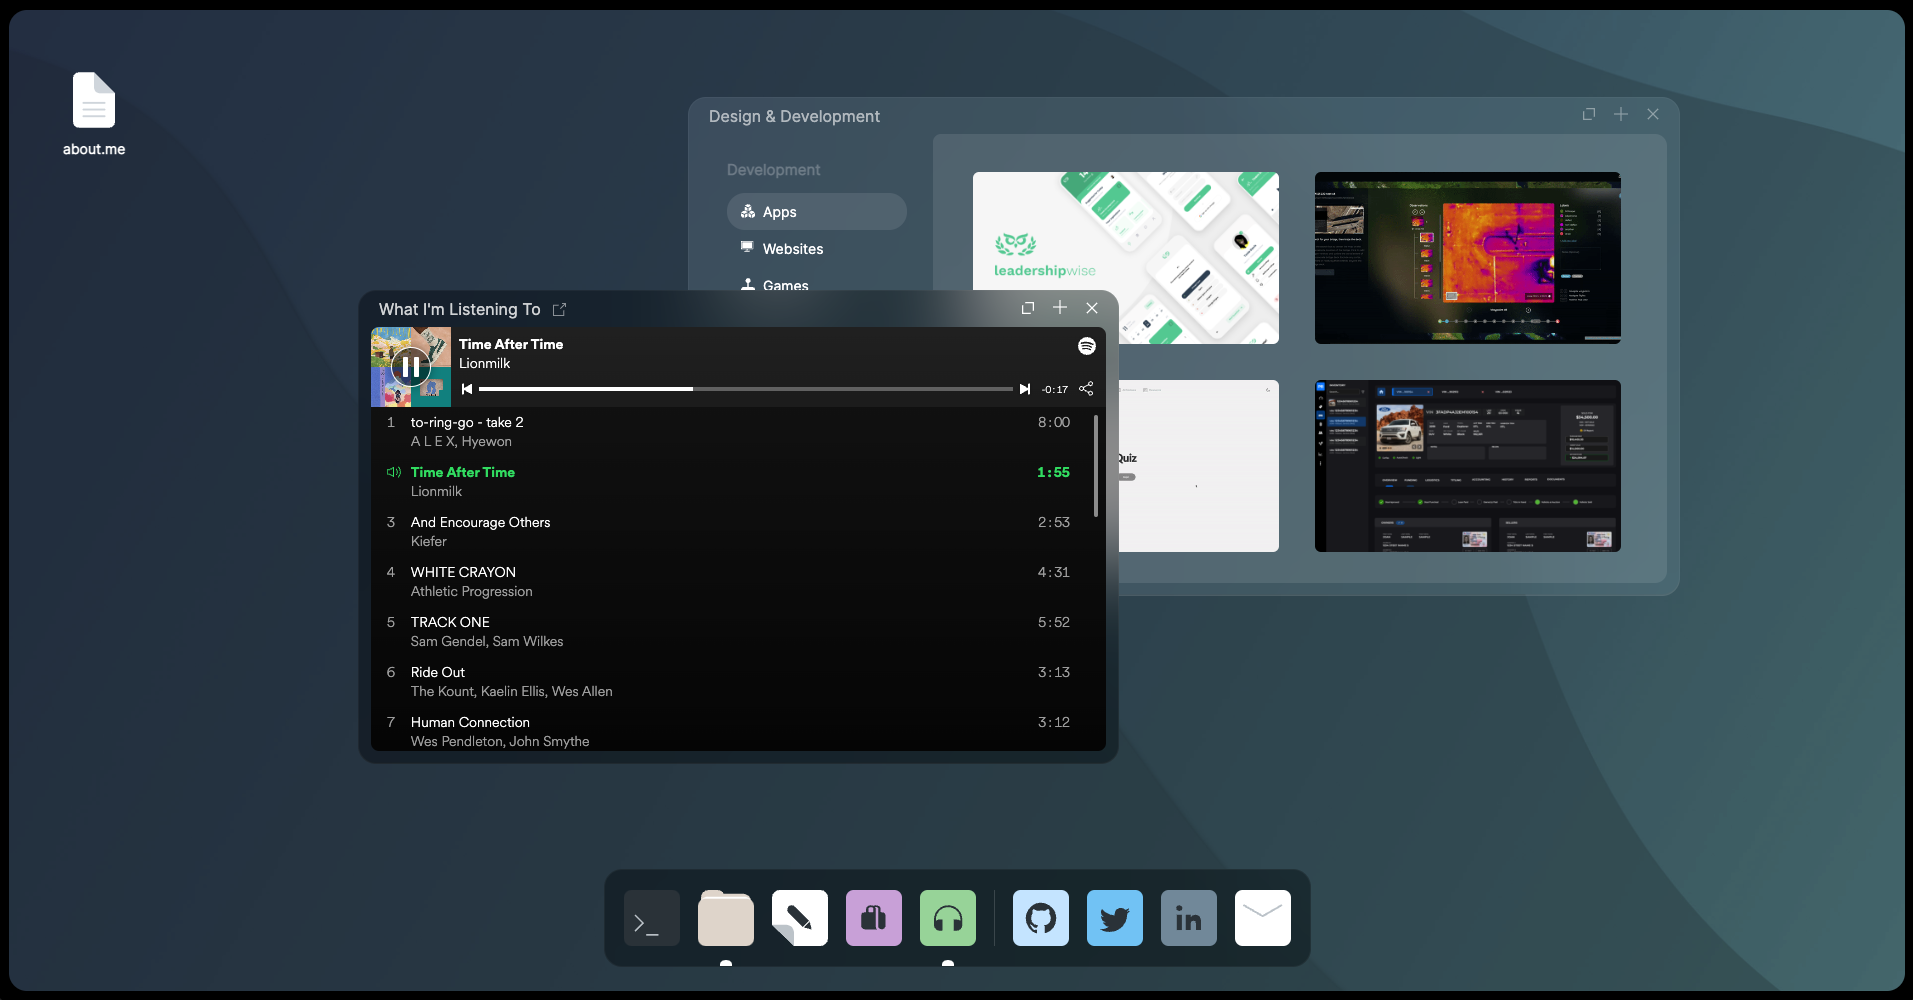Open the folder app in the dock
This screenshot has width=1913, height=1000.
(x=724, y=917)
